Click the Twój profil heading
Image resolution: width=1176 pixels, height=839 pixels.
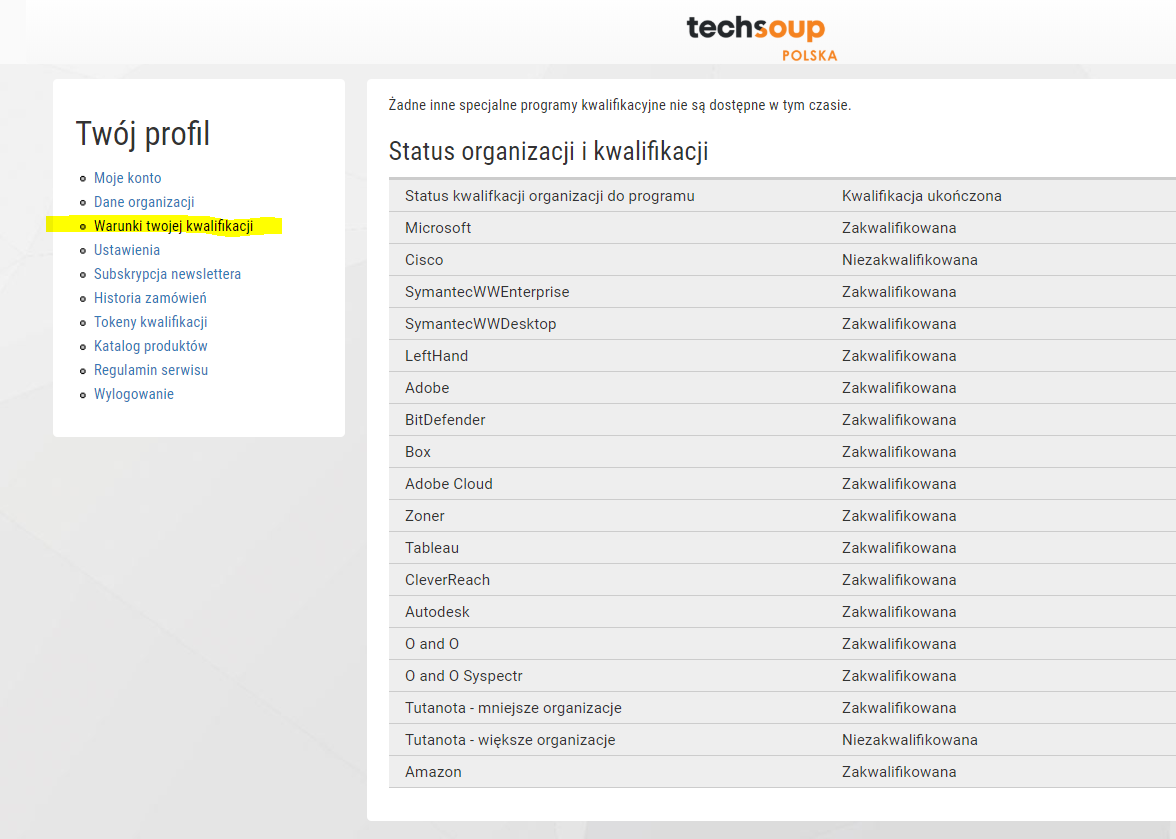coord(142,134)
